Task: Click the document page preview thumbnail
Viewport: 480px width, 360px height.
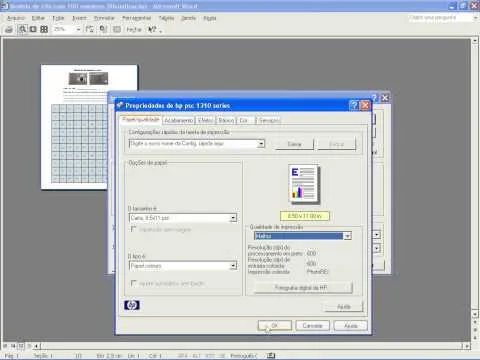Action: pos(89,127)
